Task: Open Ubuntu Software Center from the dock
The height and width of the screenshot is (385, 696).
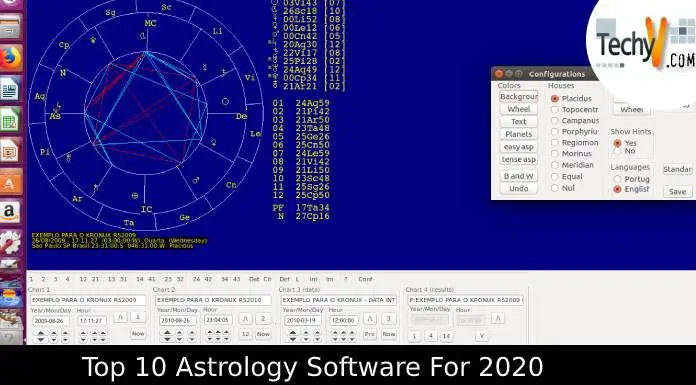Action: pos(11,181)
